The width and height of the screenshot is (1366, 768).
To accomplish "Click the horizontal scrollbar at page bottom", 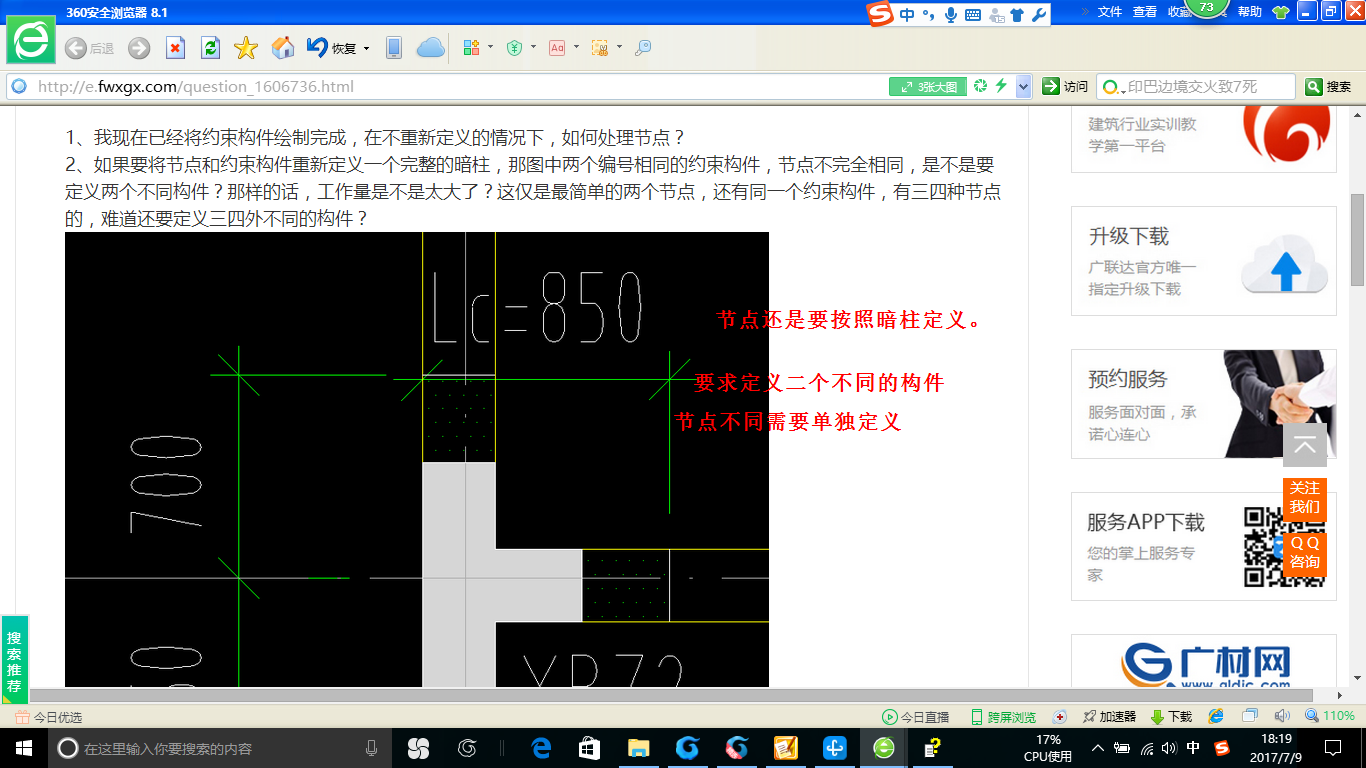I will 670,695.
